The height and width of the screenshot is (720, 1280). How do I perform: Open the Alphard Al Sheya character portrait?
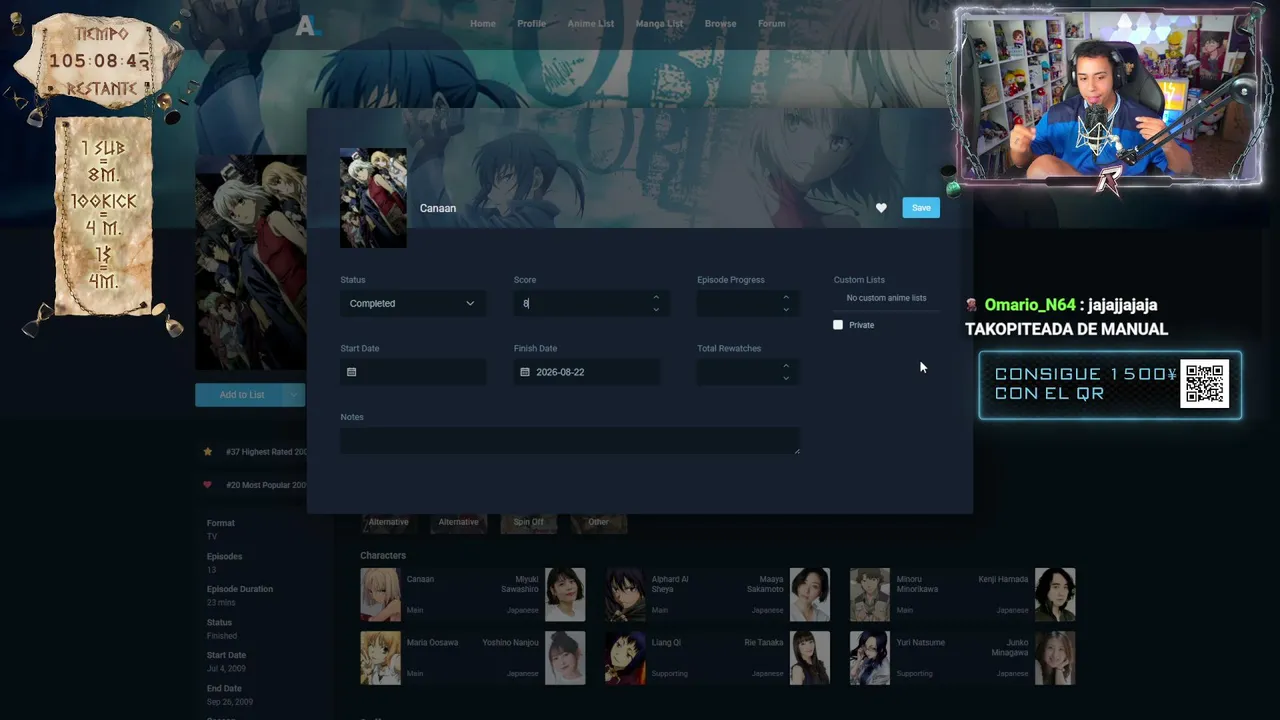point(625,595)
